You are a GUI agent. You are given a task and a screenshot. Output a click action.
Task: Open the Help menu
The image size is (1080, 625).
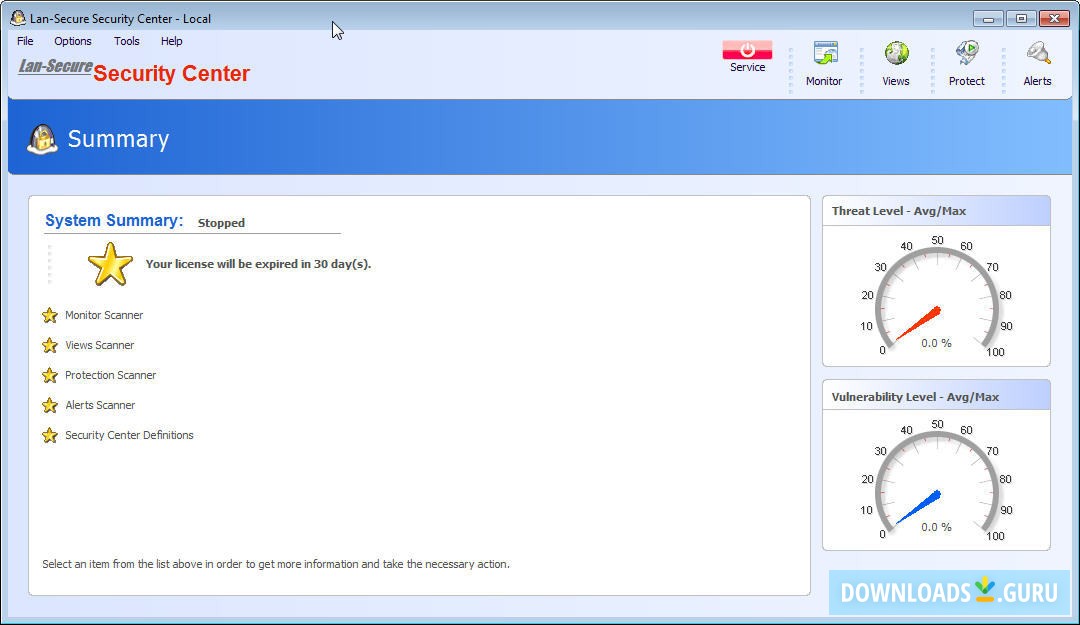[x=172, y=41]
